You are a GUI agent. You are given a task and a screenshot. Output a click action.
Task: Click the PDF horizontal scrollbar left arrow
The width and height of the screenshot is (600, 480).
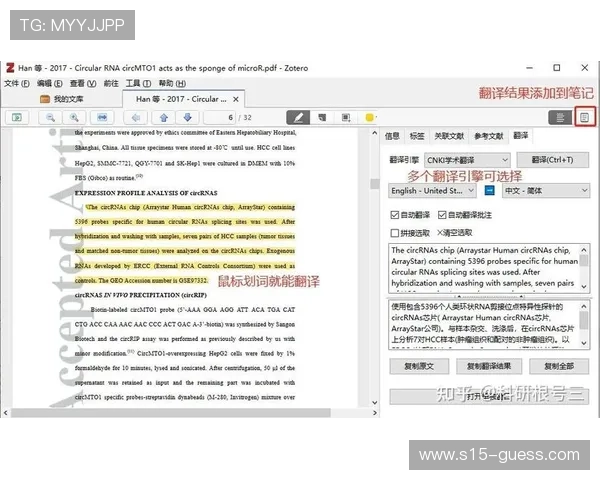pyautogui.click(x=5, y=413)
